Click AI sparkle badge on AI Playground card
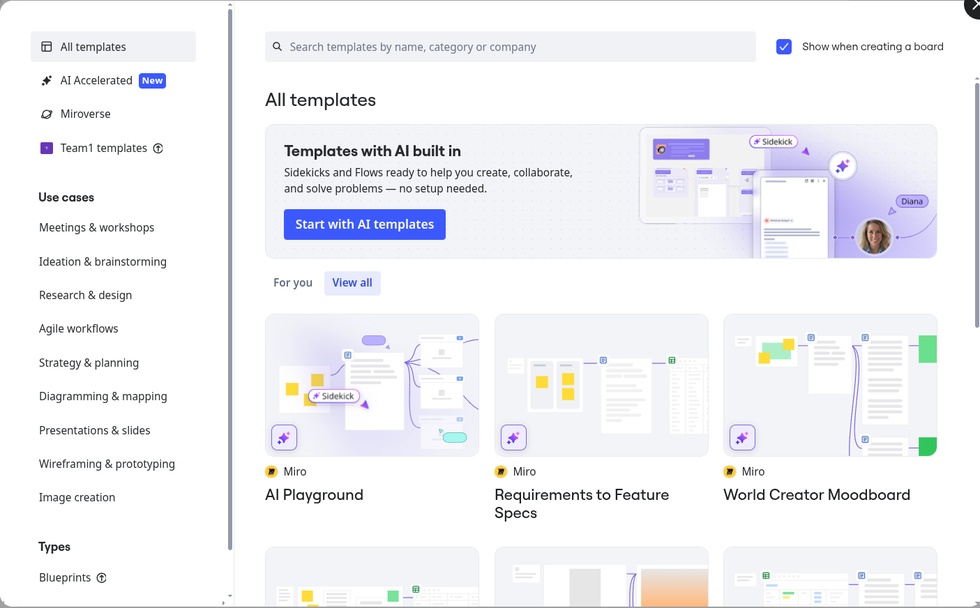The image size is (980, 608). pyautogui.click(x=284, y=437)
